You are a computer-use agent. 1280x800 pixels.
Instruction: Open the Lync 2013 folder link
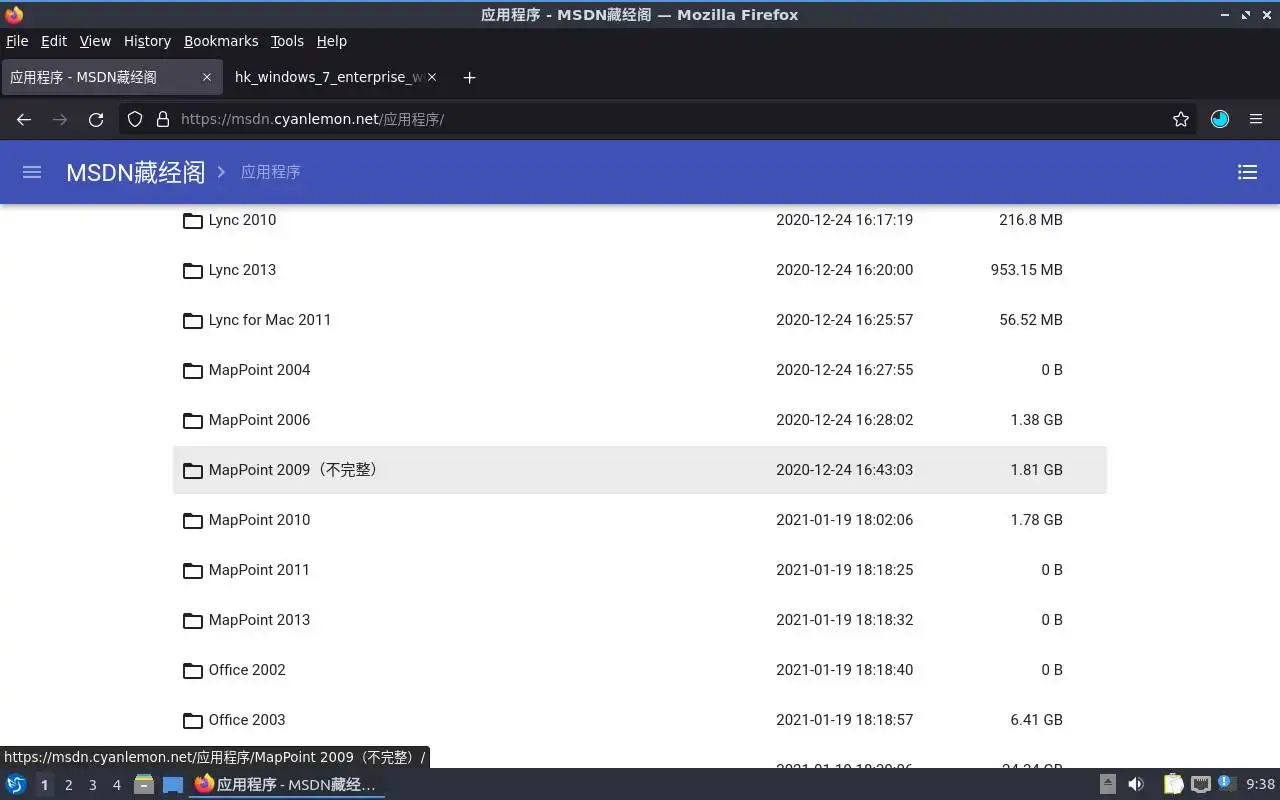pos(242,270)
